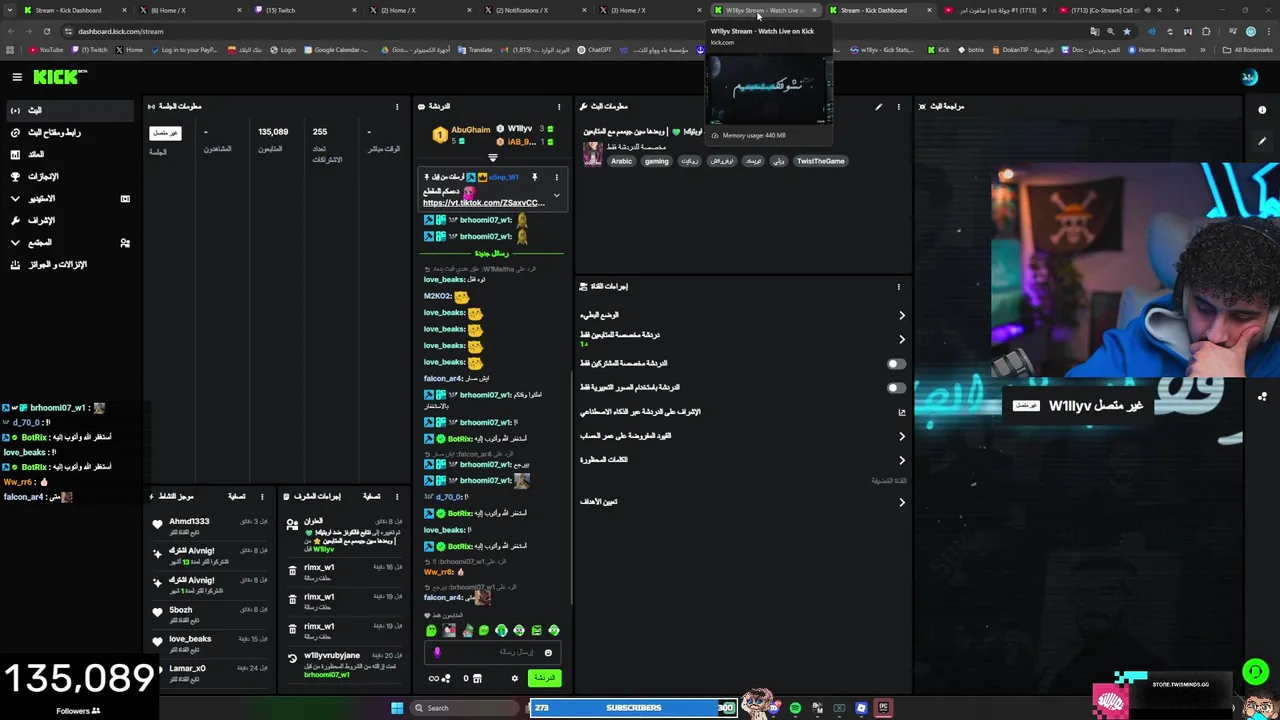
Task: Click love_beaks follow activity entry
Action: (211, 642)
